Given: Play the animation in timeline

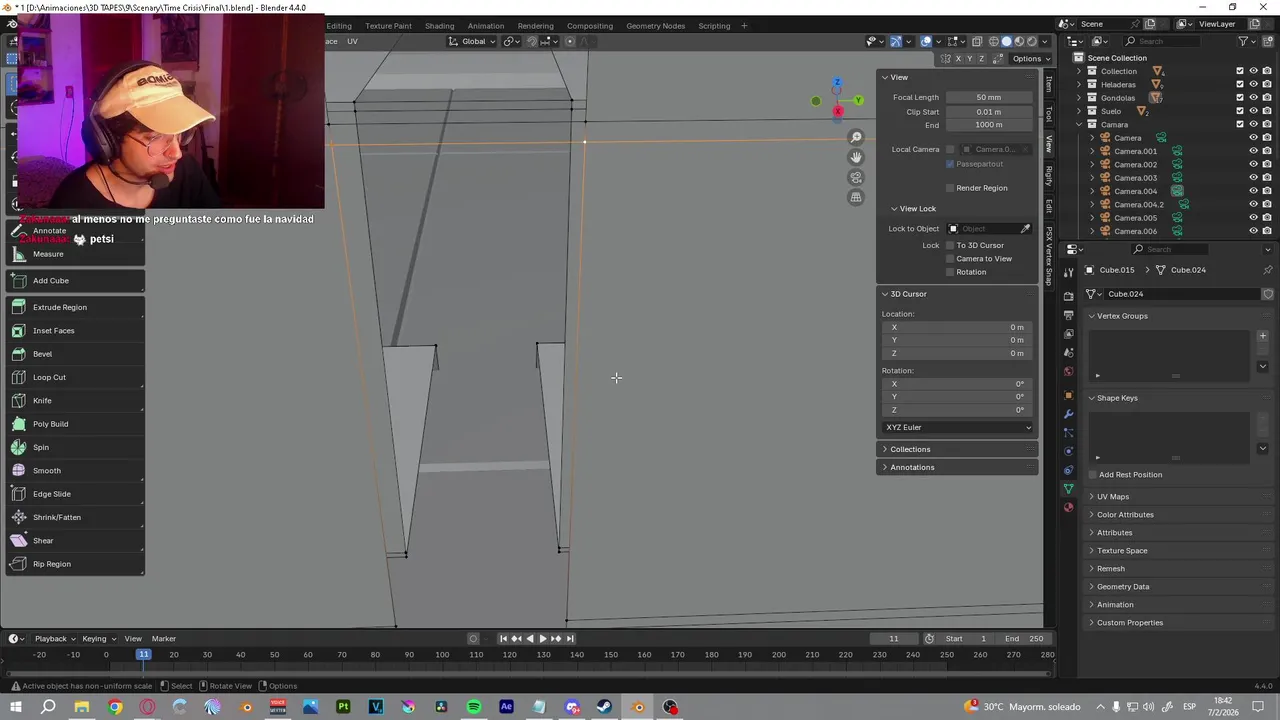Looking at the screenshot, I should tap(543, 639).
